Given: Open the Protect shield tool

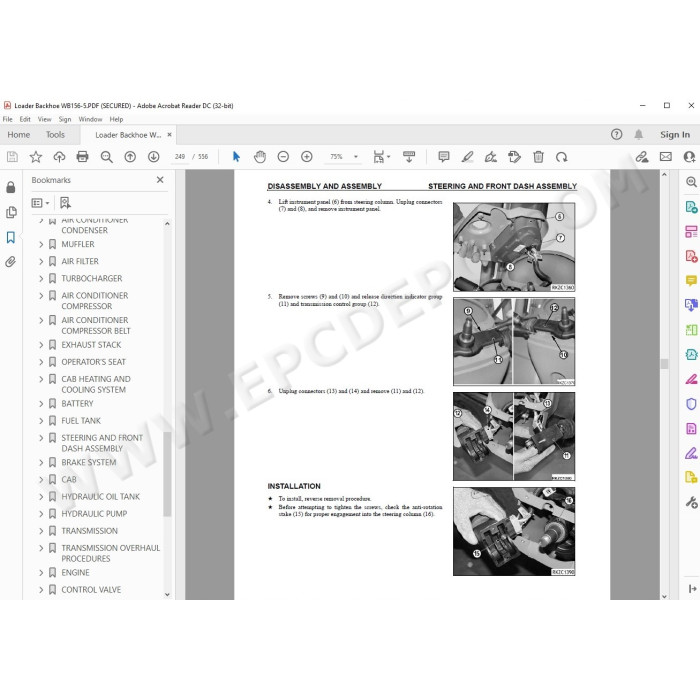Looking at the screenshot, I should tap(691, 404).
